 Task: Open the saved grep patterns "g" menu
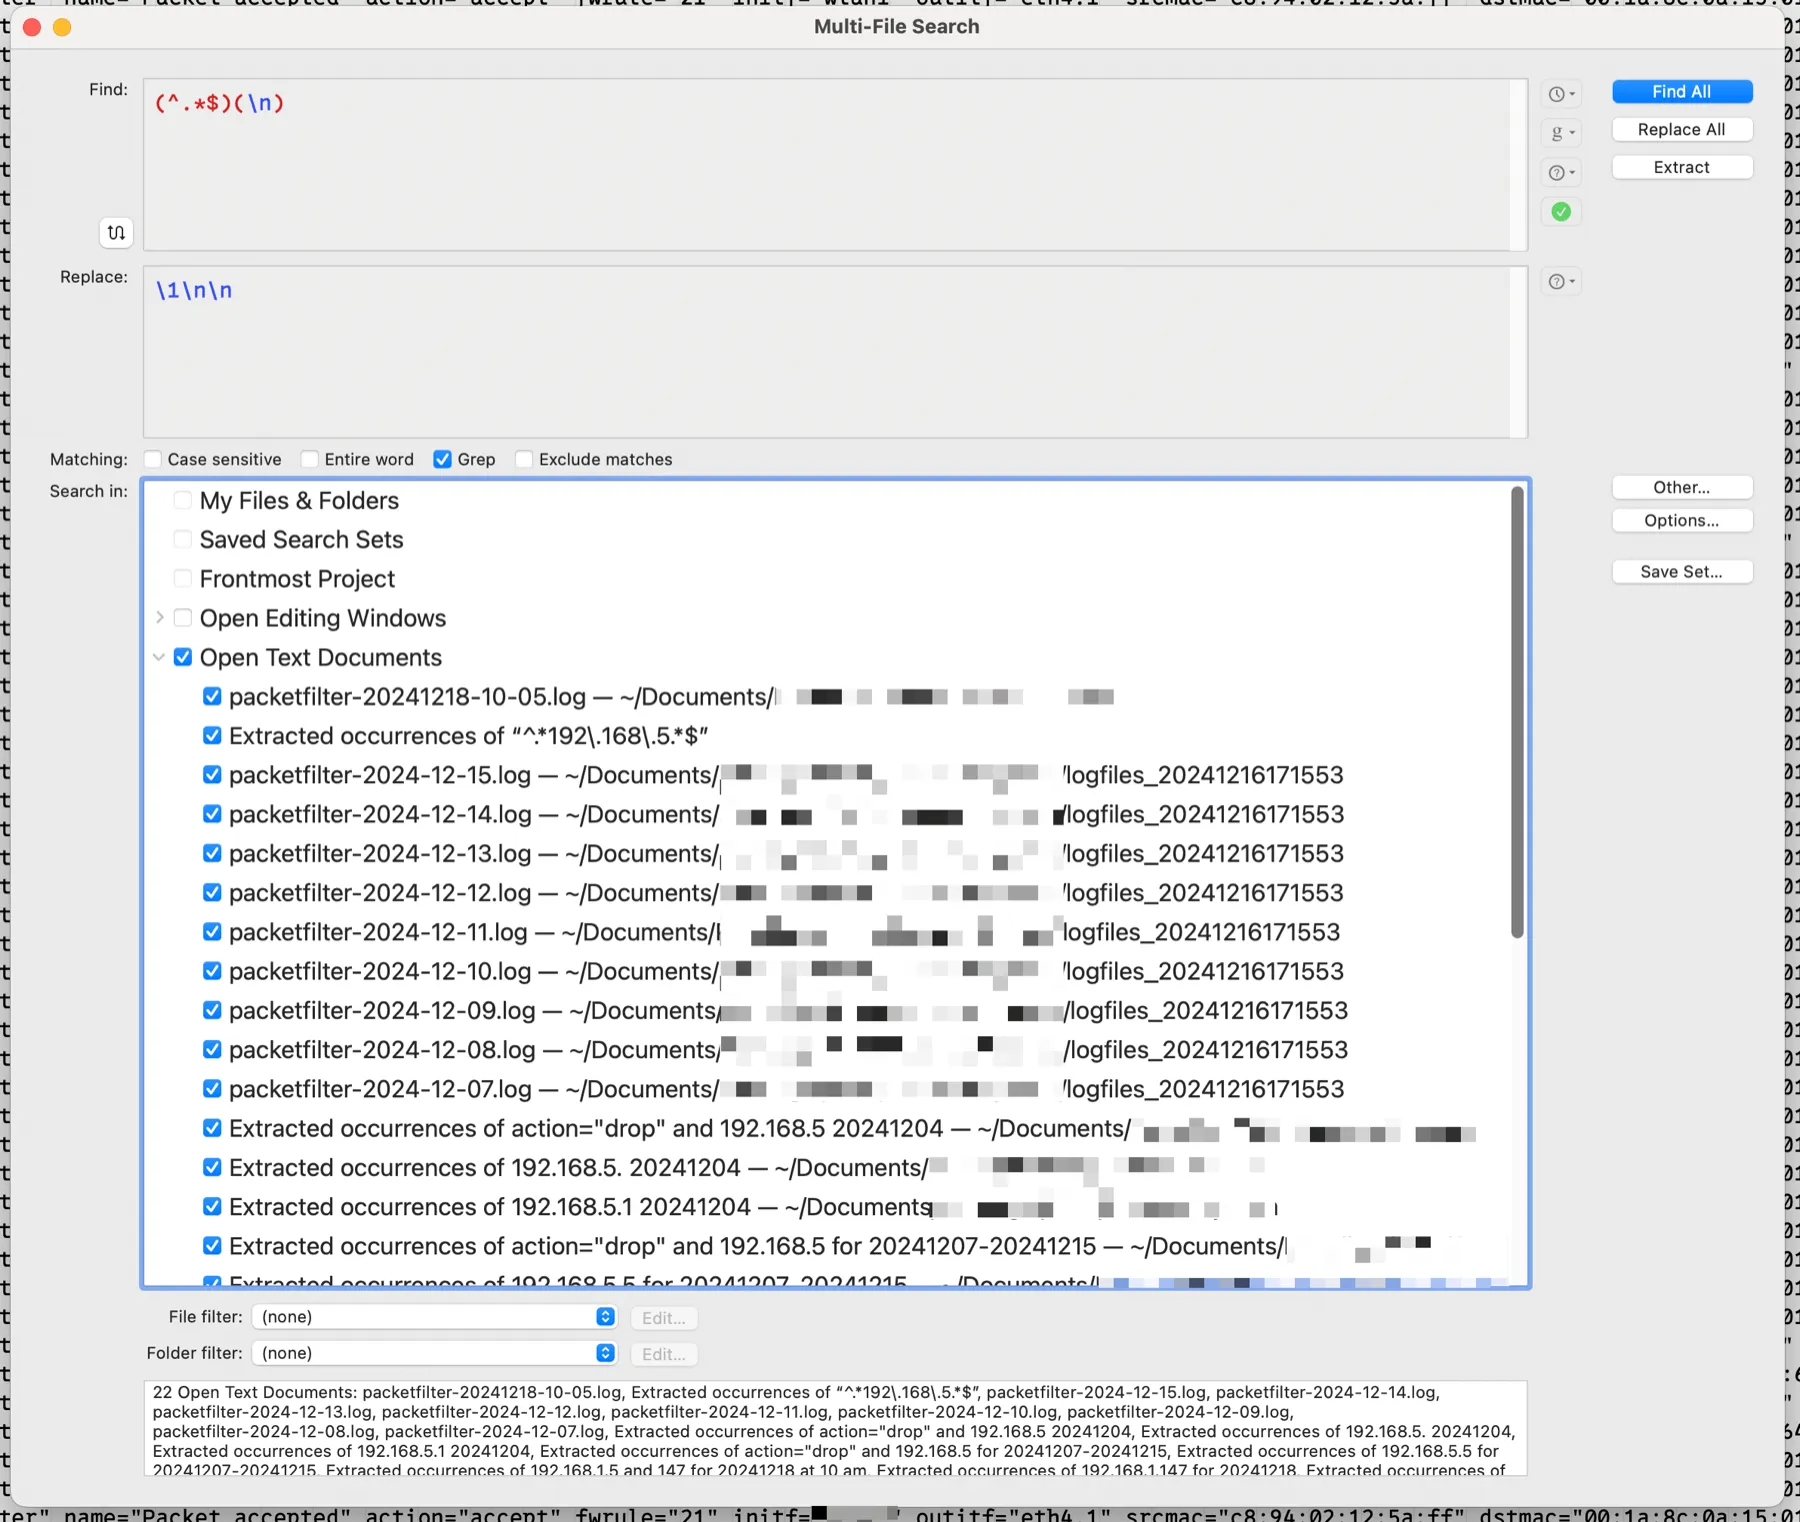pos(1561,133)
